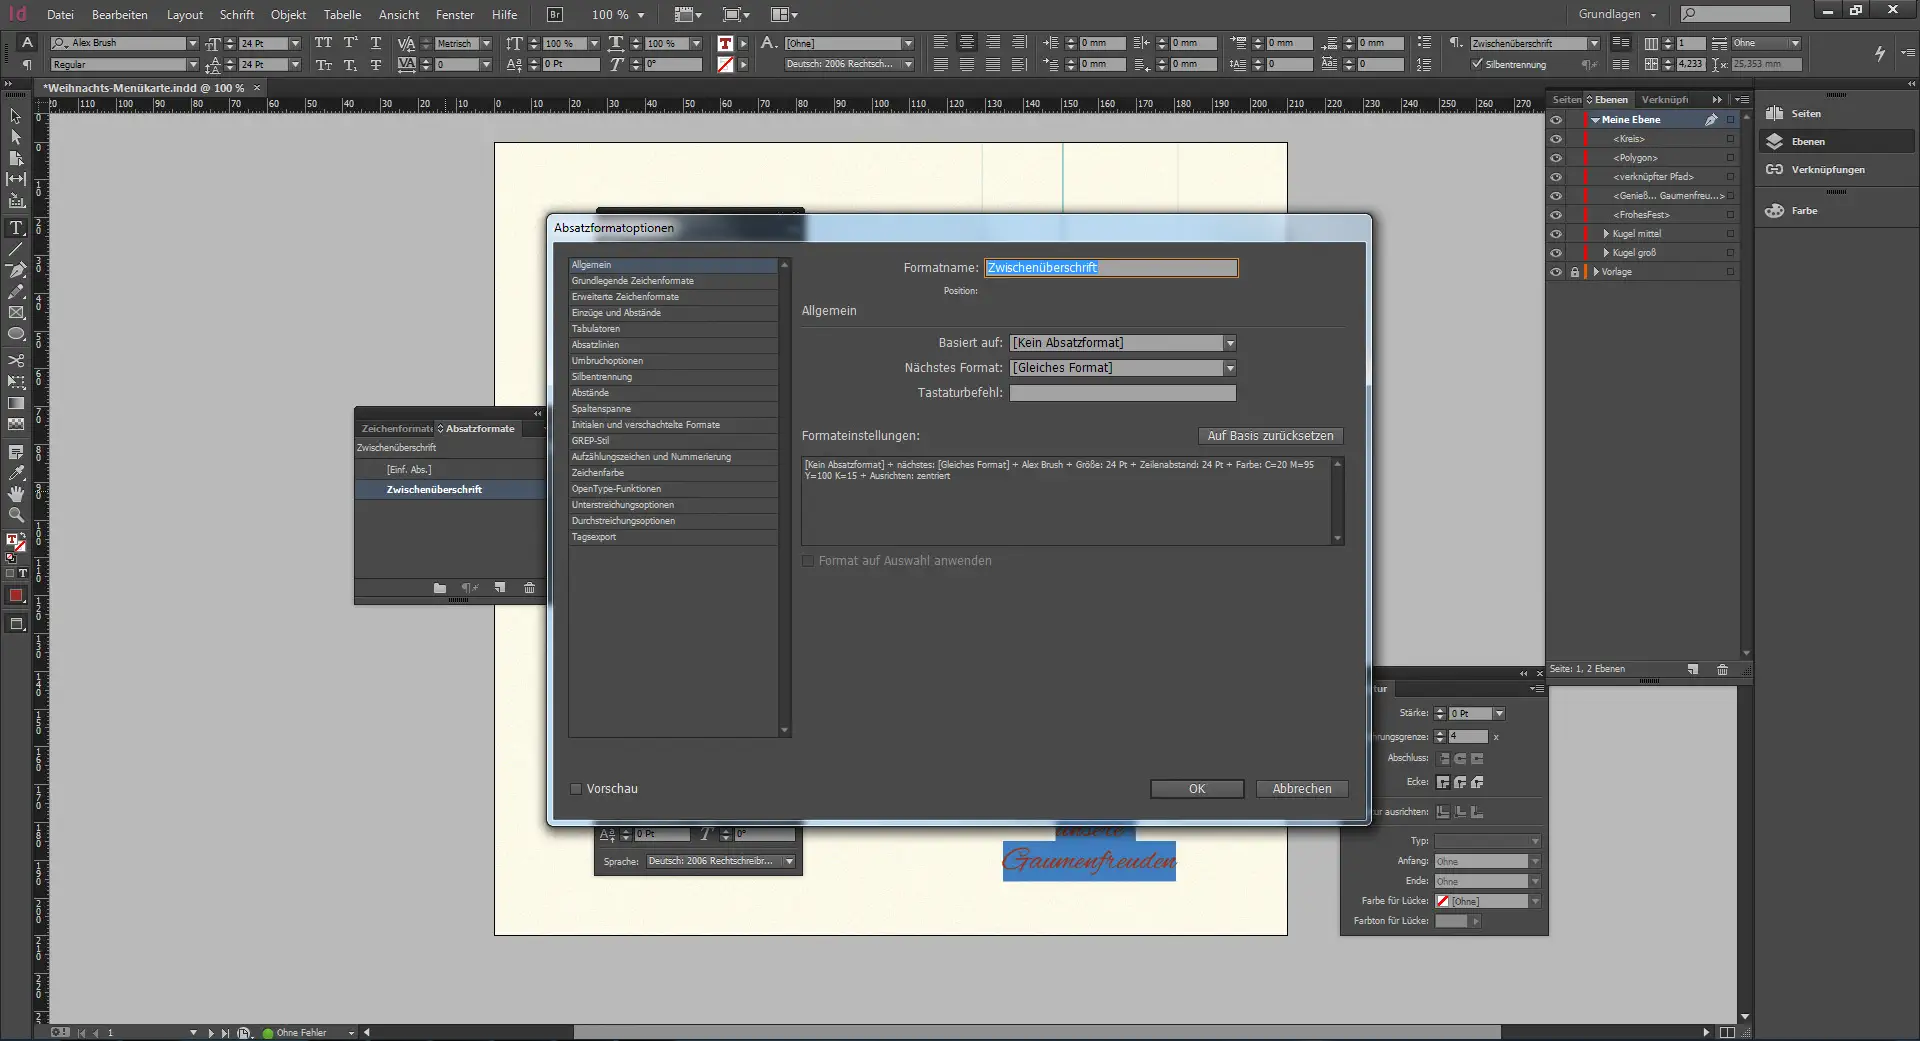Open the Schrift menu
Image resolution: width=1920 pixels, height=1041 pixels.
coord(237,15)
